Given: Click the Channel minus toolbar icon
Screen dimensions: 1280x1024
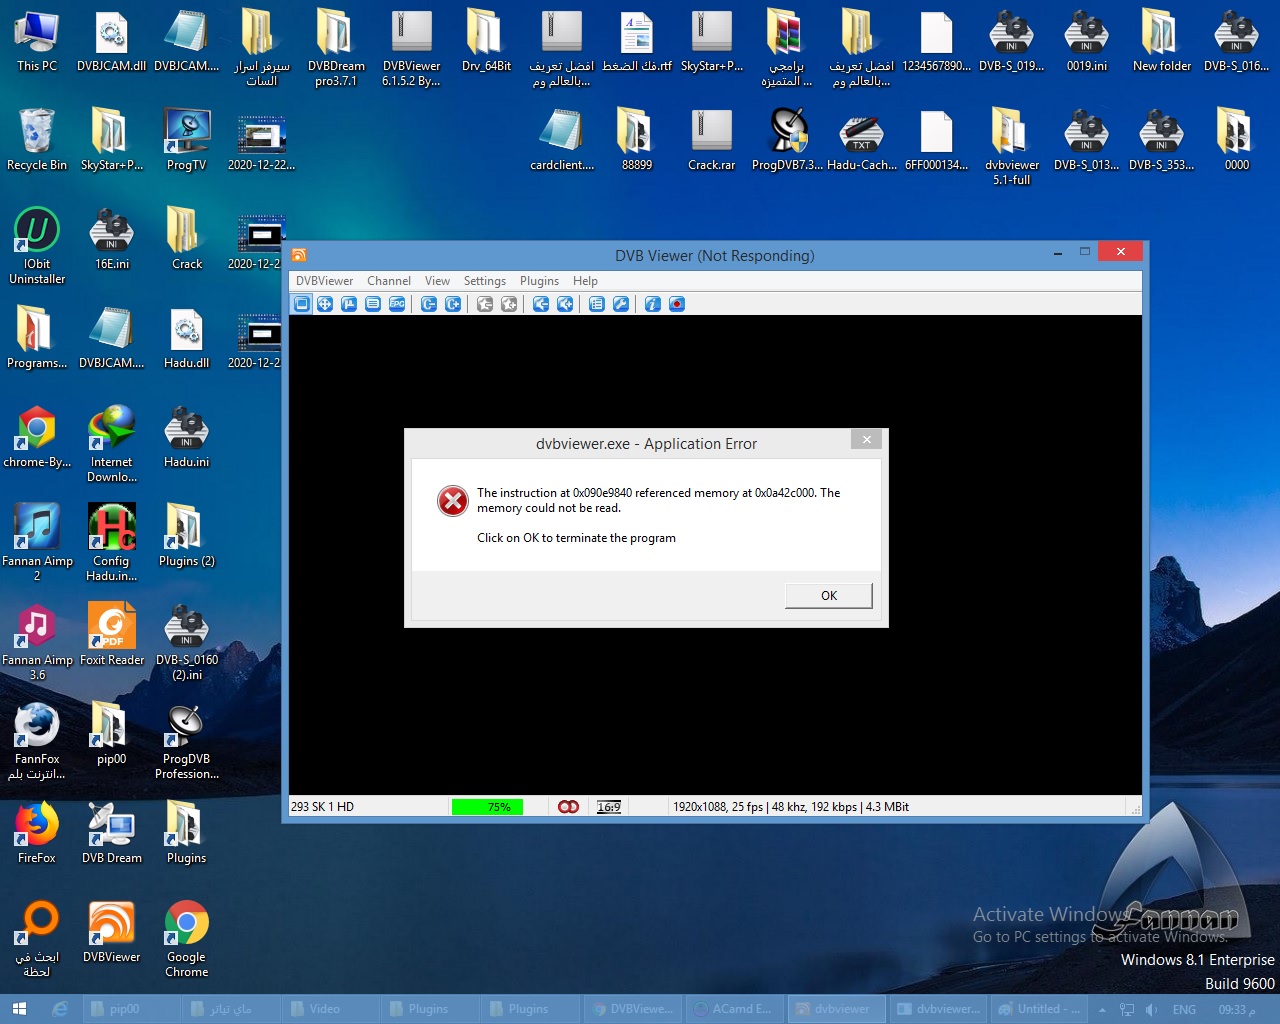Looking at the screenshot, I should click(429, 304).
